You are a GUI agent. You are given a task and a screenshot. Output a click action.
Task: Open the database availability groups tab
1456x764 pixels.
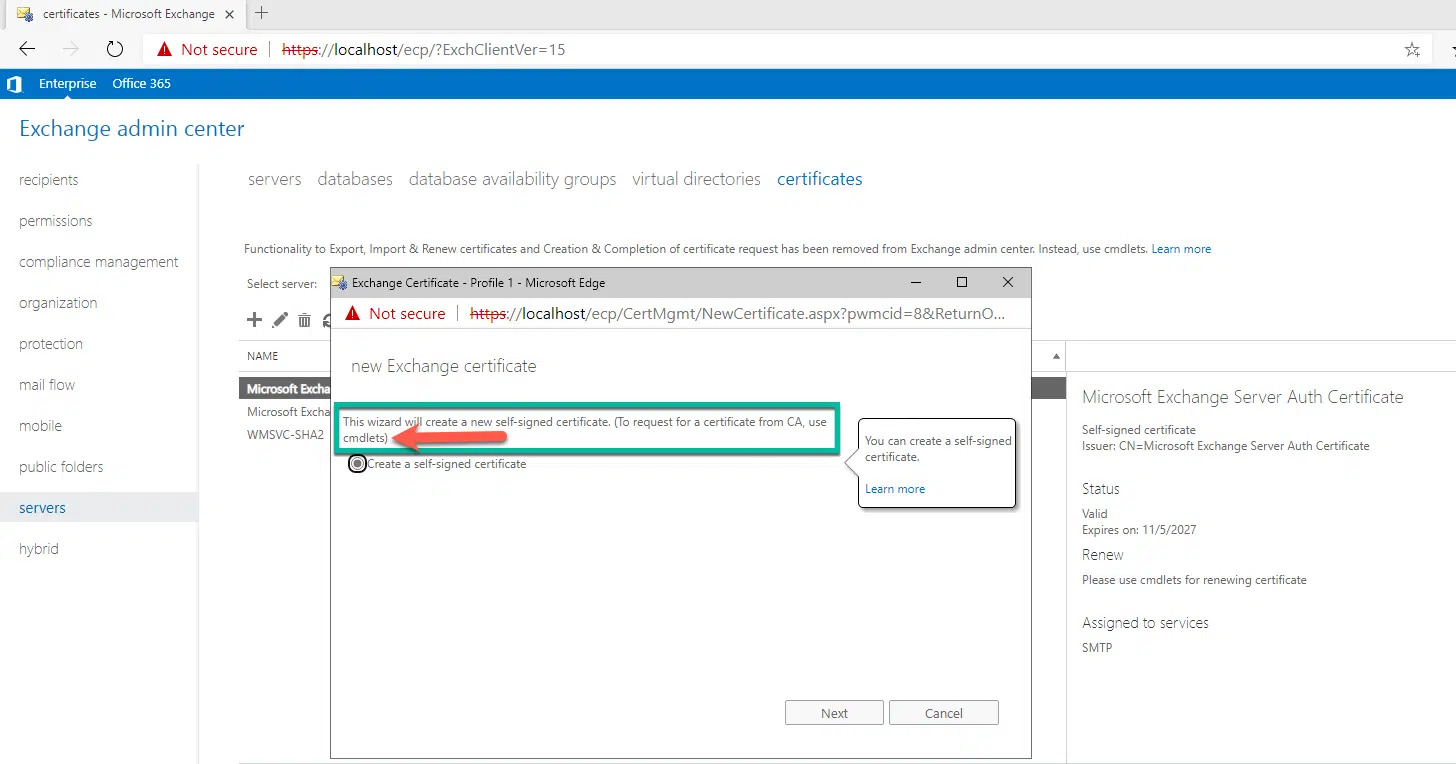(x=513, y=179)
